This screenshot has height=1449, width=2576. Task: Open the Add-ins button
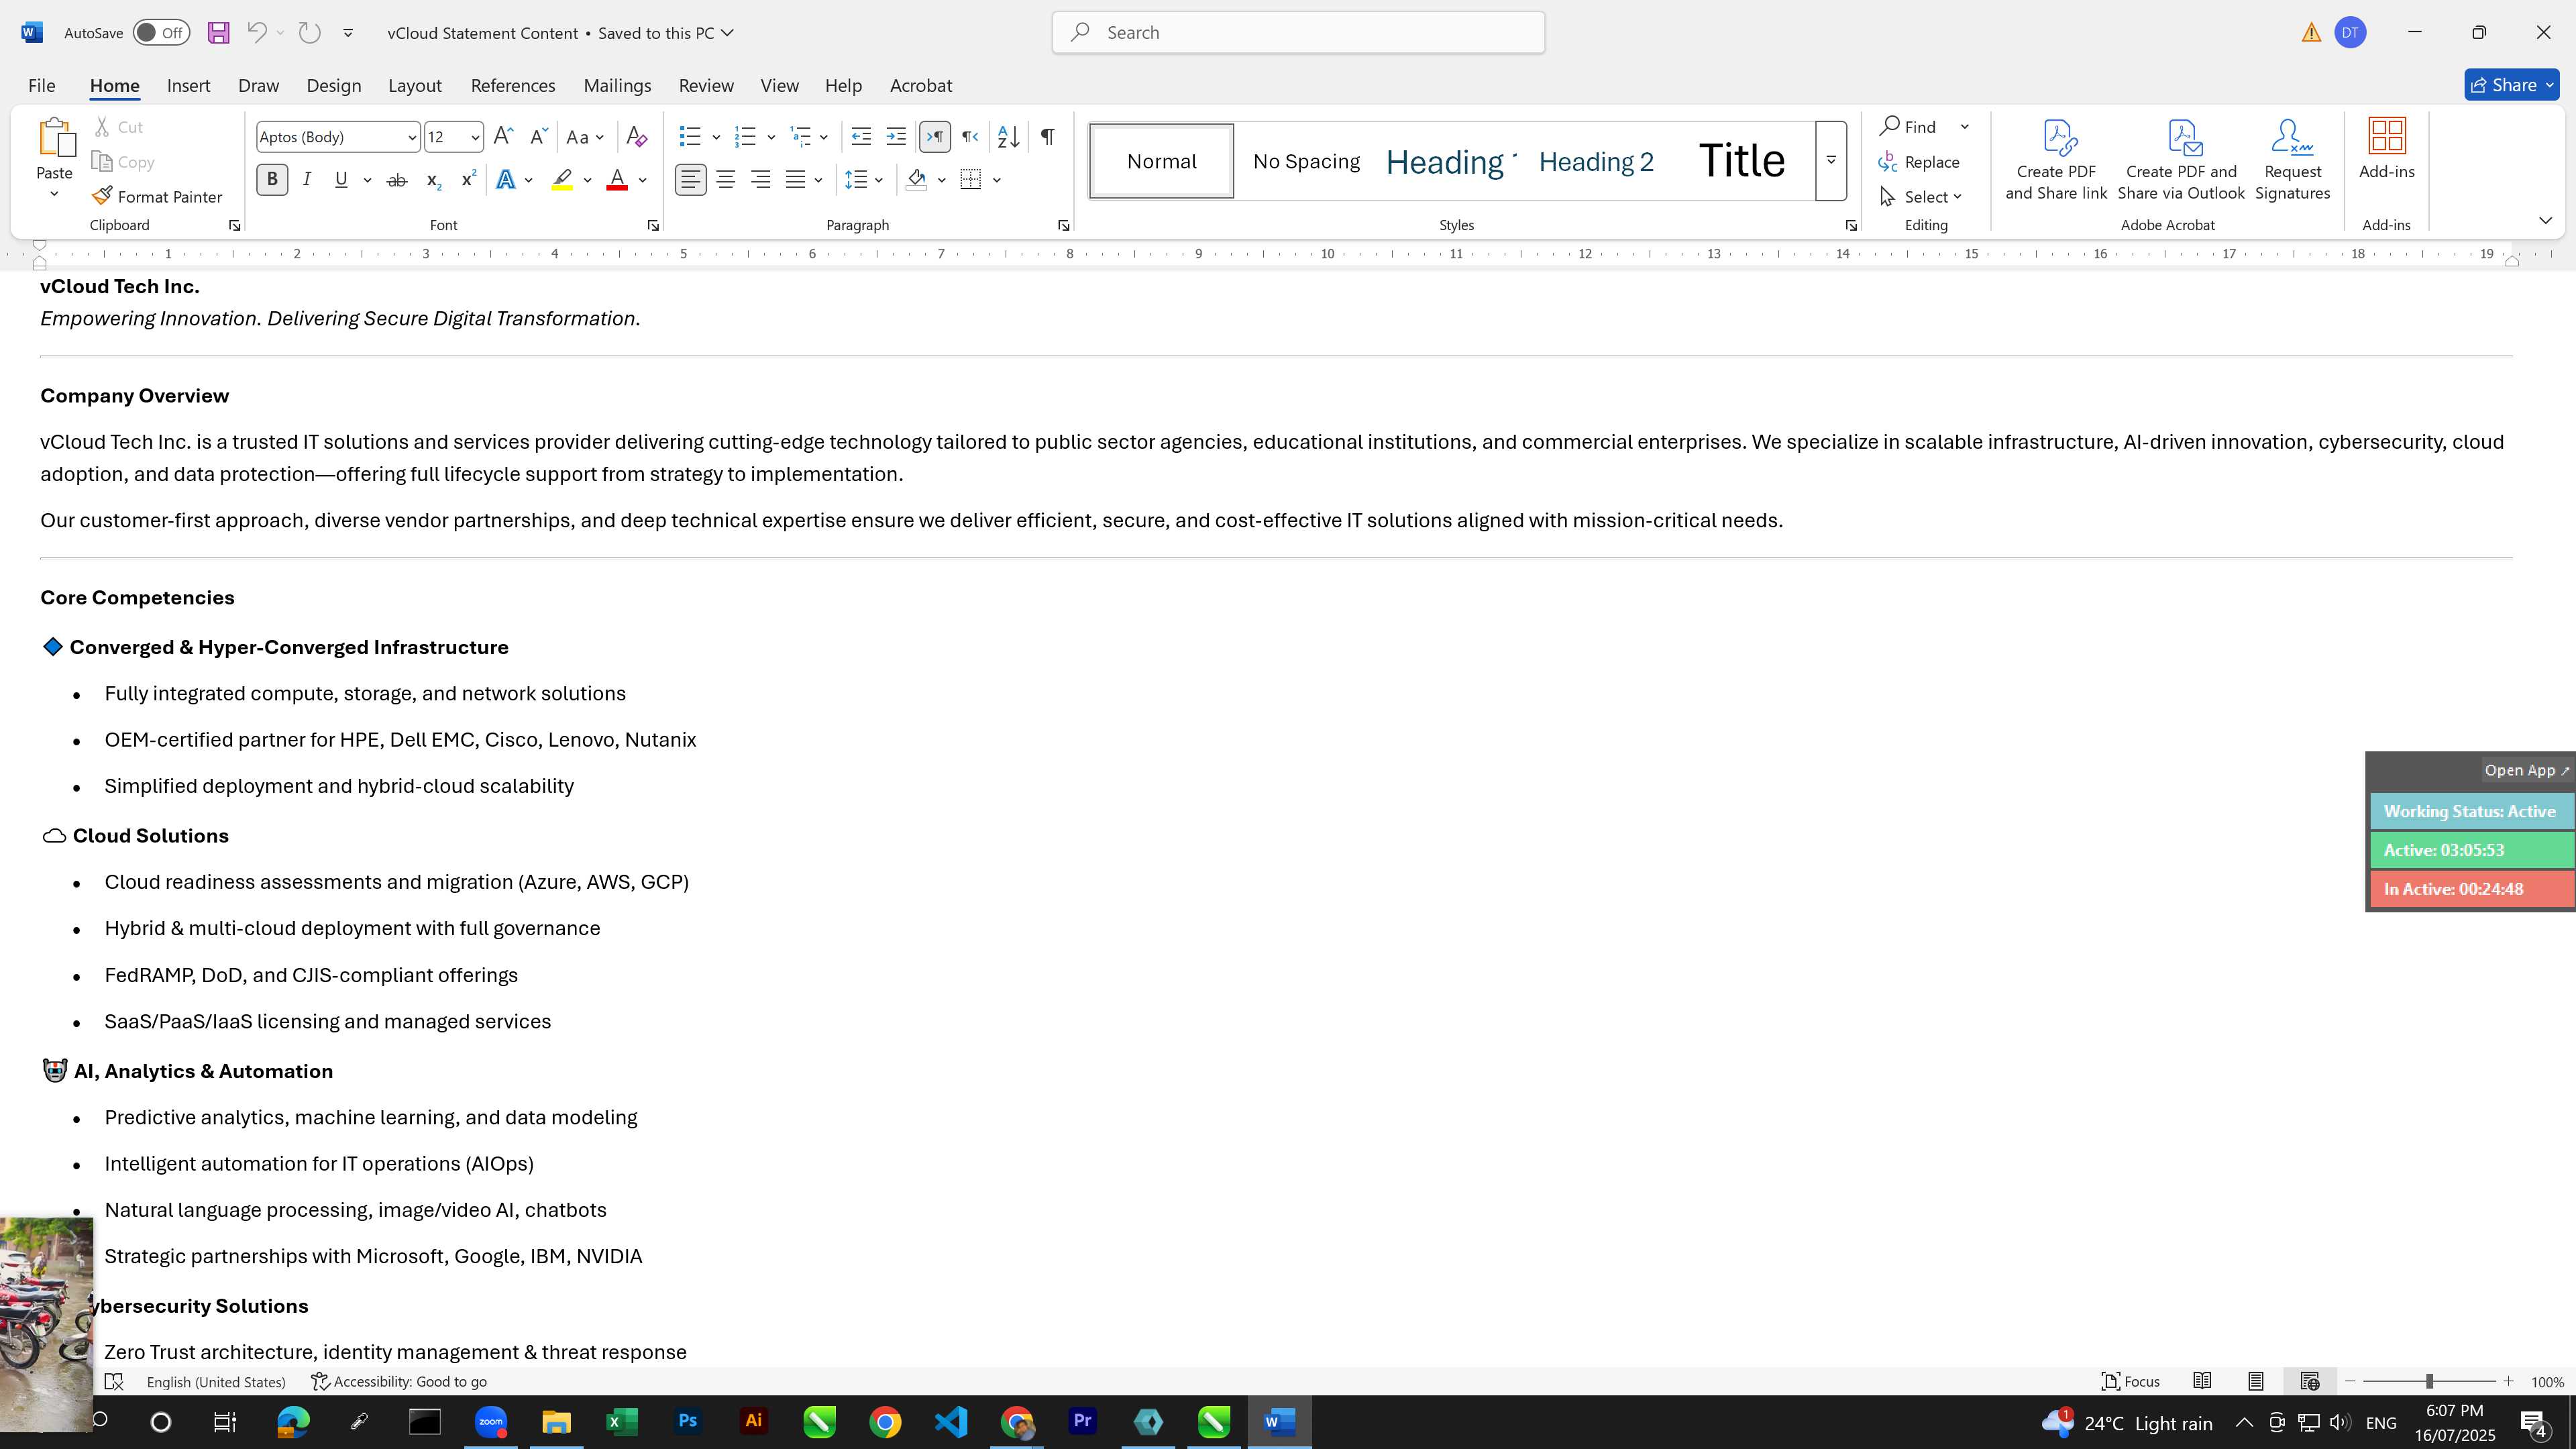point(2387,150)
